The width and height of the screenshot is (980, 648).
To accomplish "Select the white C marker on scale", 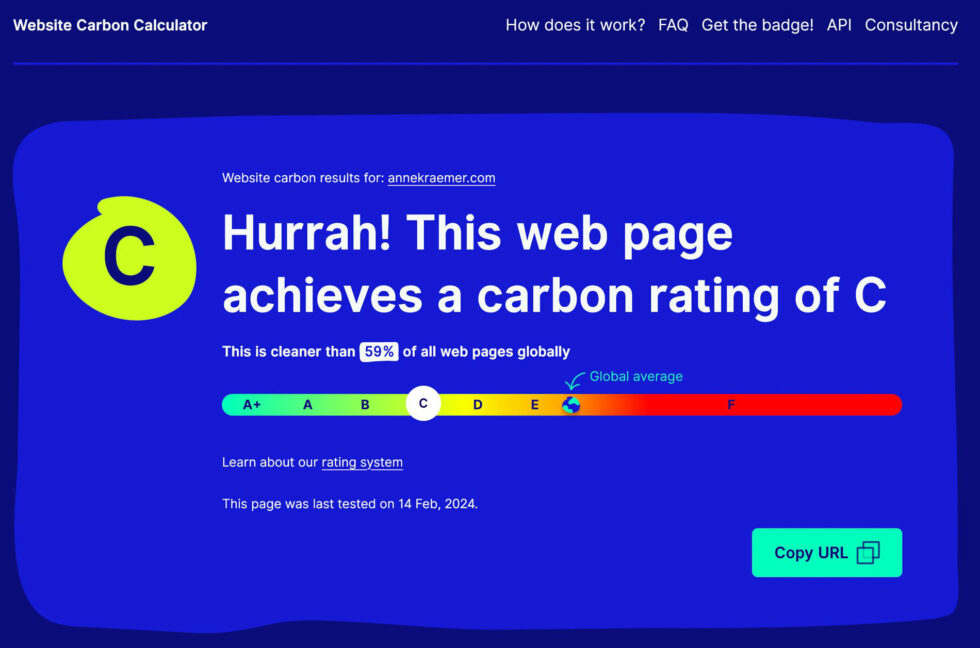I will pos(423,404).
